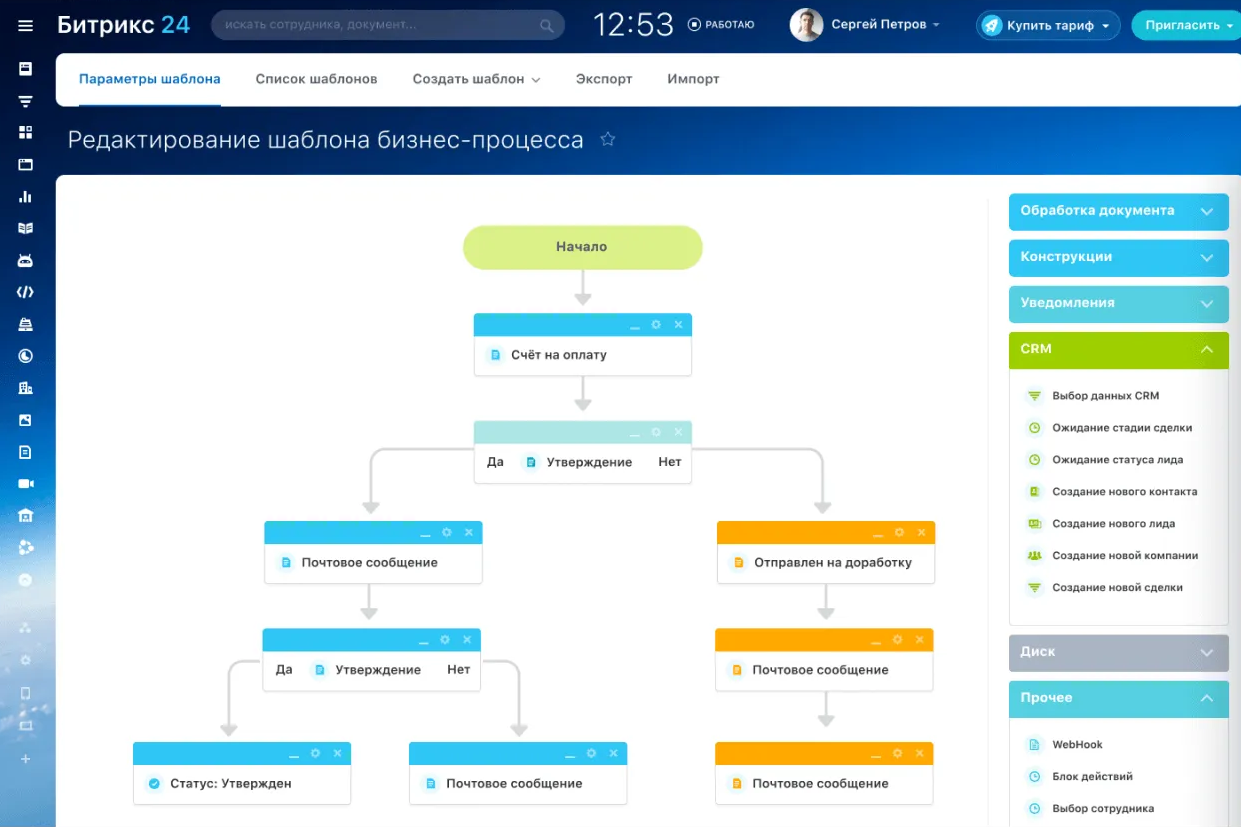
Task: Click the employee and document search field
Action: pos(380,26)
